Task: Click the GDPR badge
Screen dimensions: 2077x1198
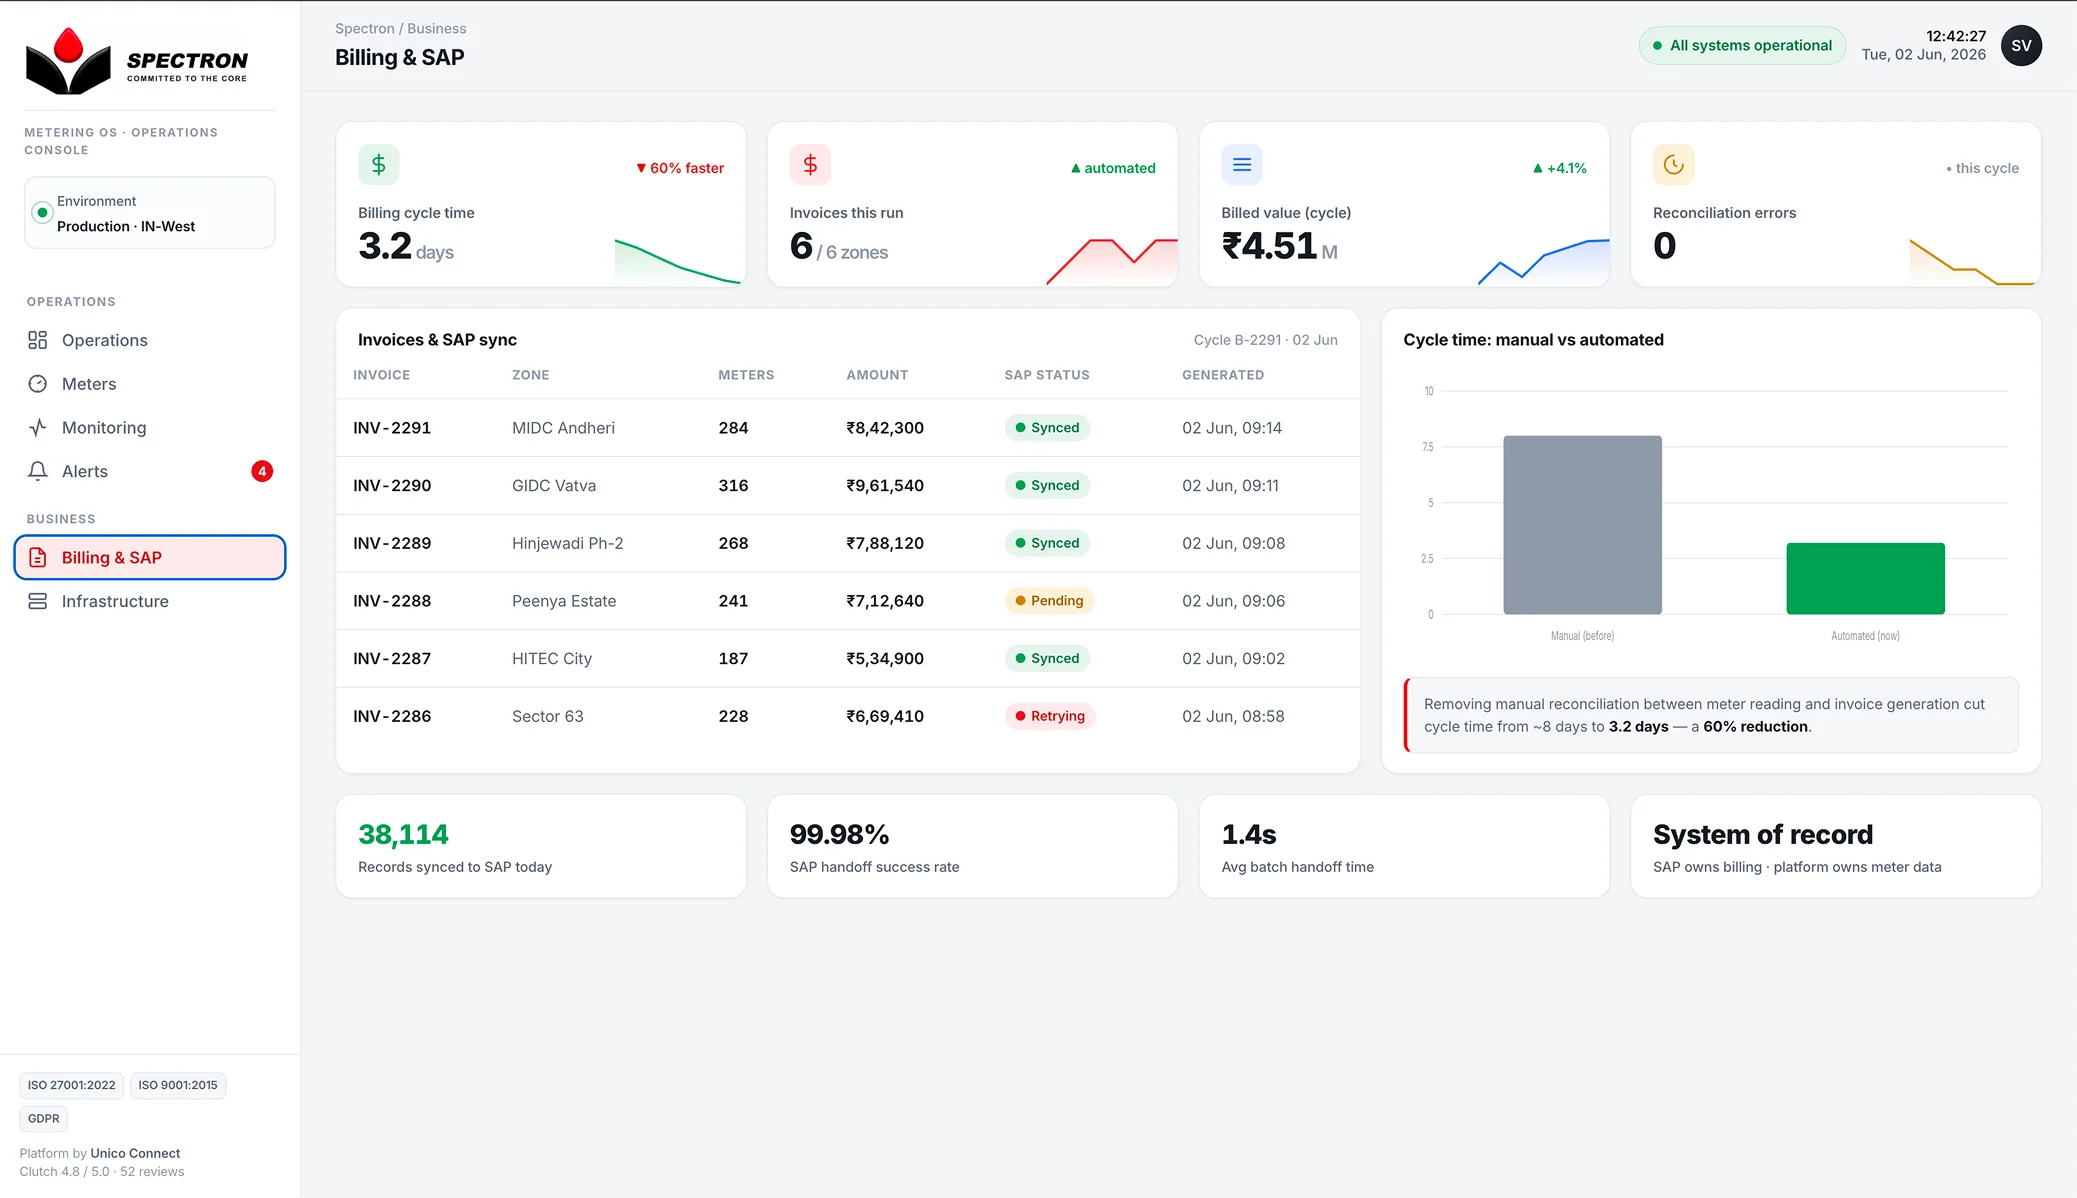Action: tap(44, 1118)
